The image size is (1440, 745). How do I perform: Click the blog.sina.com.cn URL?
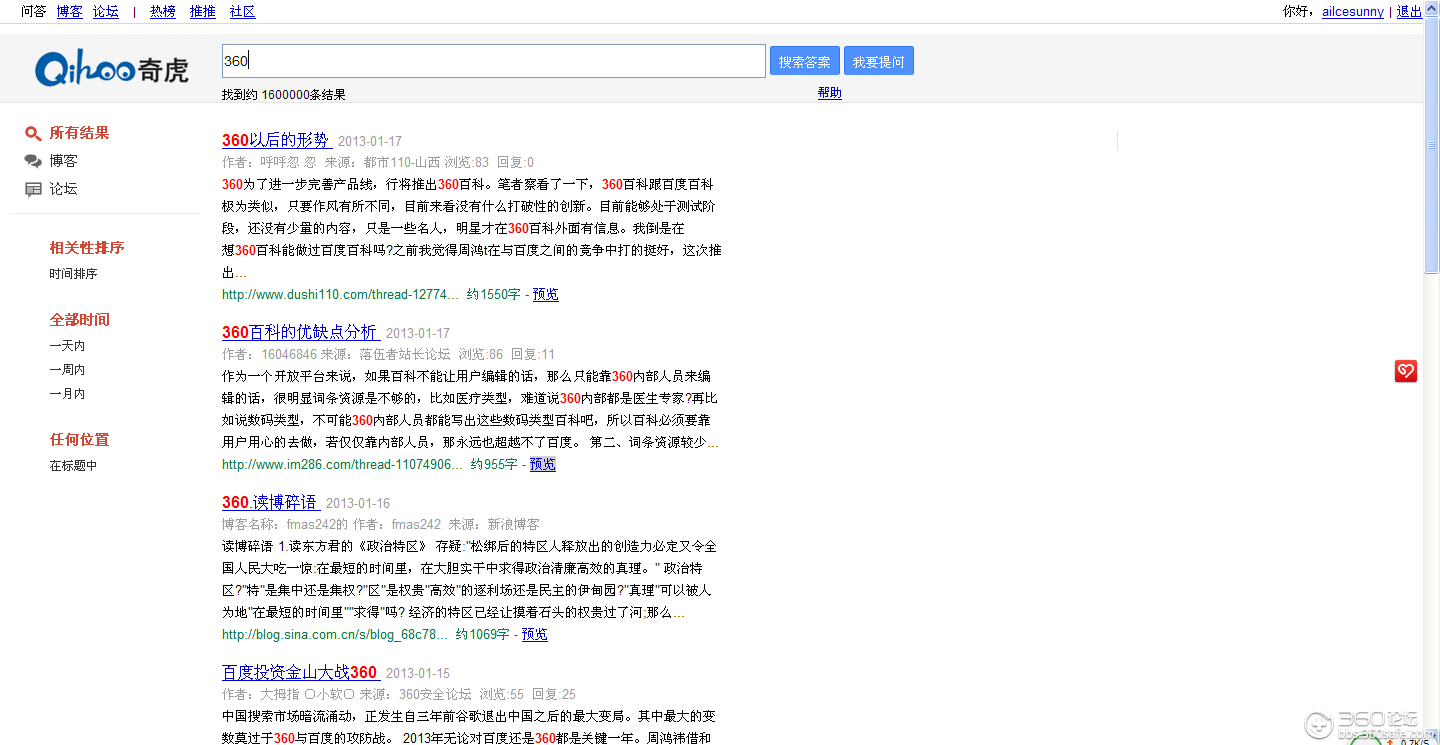tap(335, 635)
